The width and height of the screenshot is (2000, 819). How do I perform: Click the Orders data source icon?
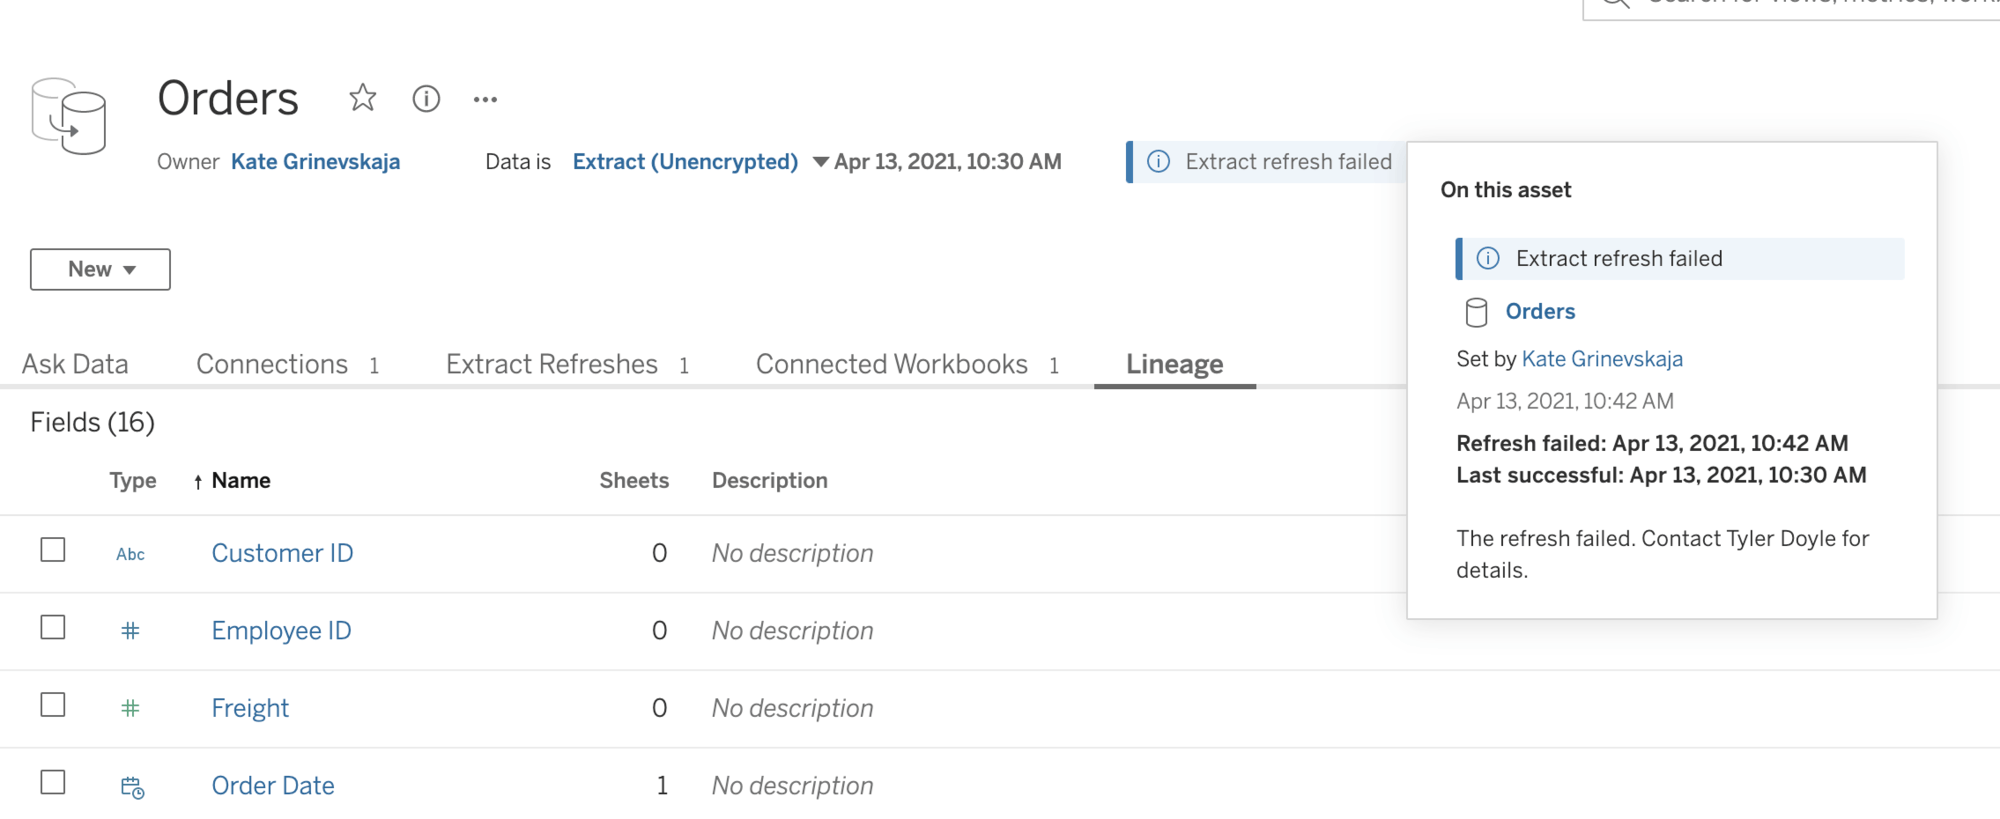pyautogui.click(x=69, y=117)
